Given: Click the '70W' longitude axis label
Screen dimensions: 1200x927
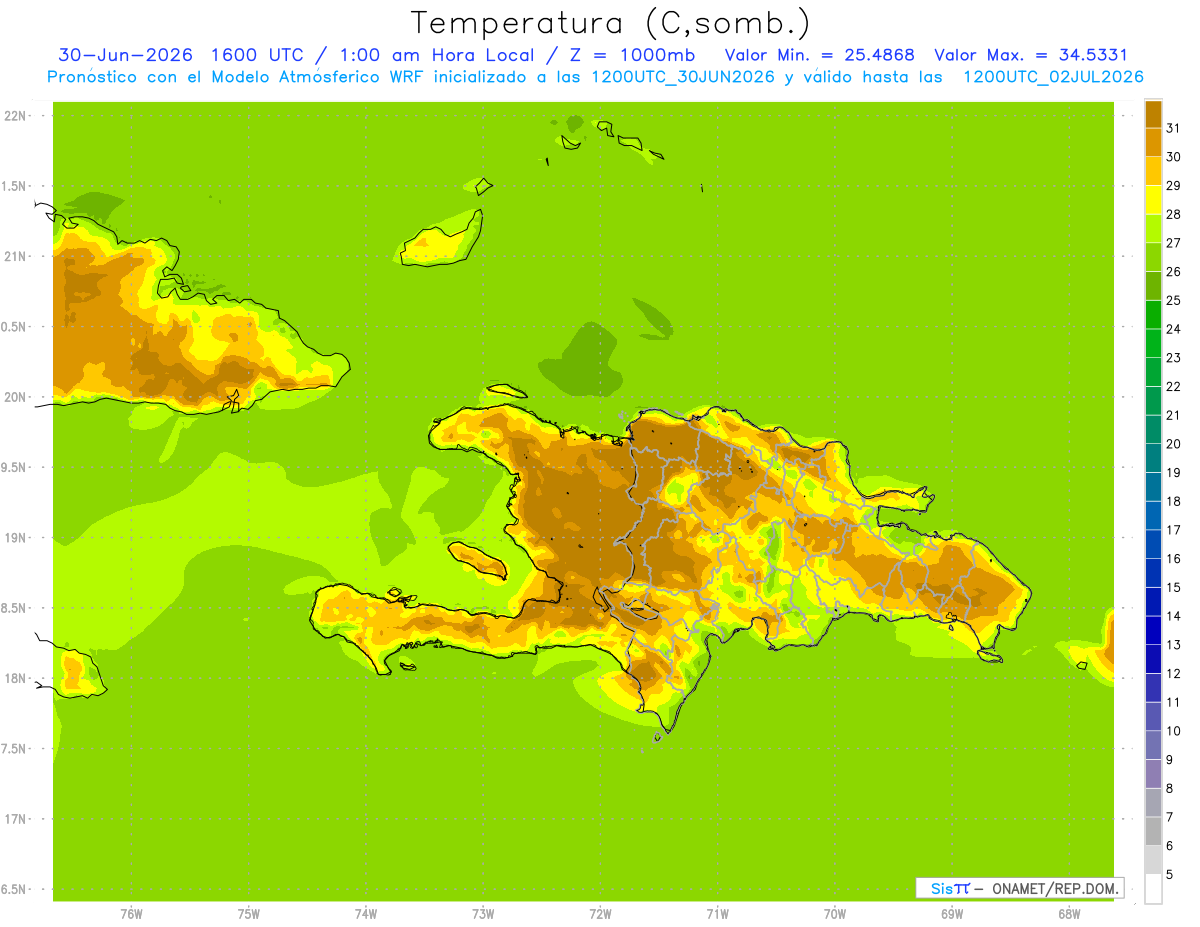Looking at the screenshot, I should (835, 914).
